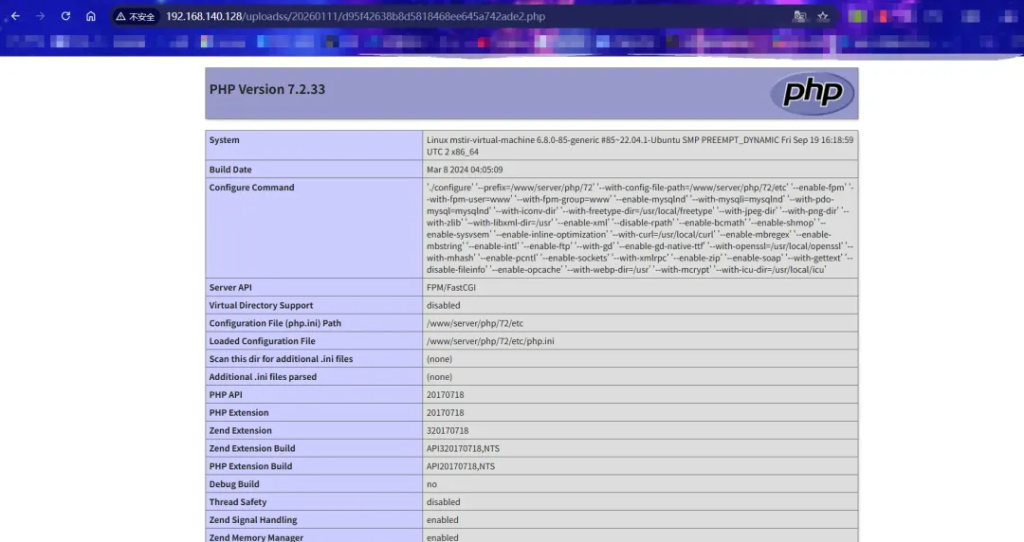Click the 不安全 security warning badge
This screenshot has height=542, width=1024.
[x=135, y=17]
